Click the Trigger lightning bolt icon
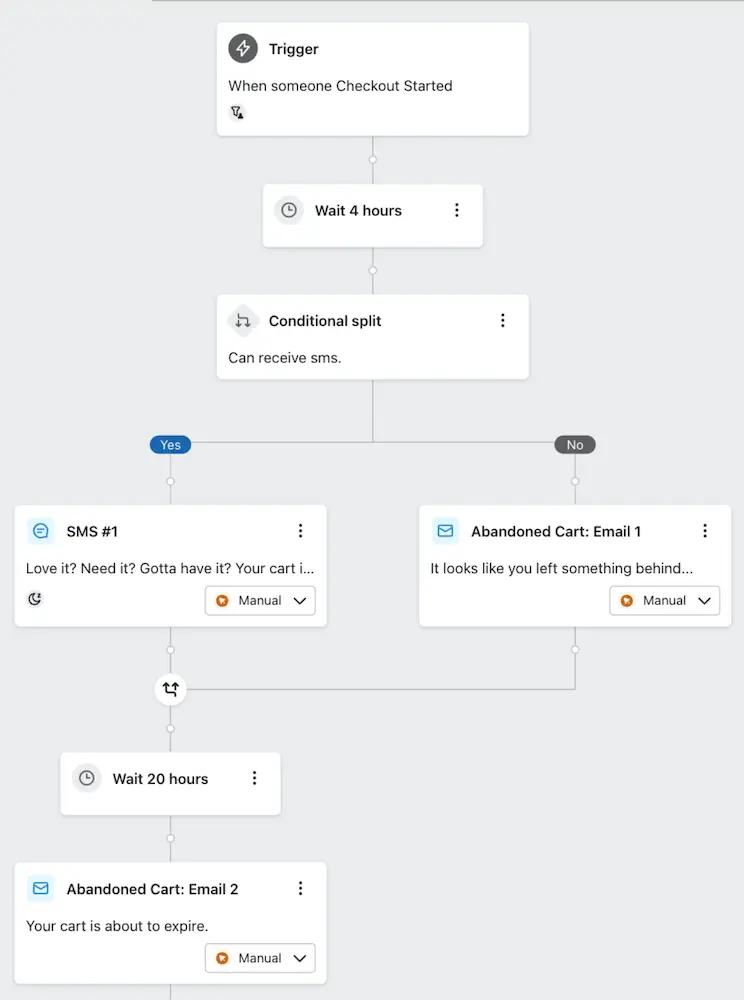The image size is (744, 1000). [241, 48]
